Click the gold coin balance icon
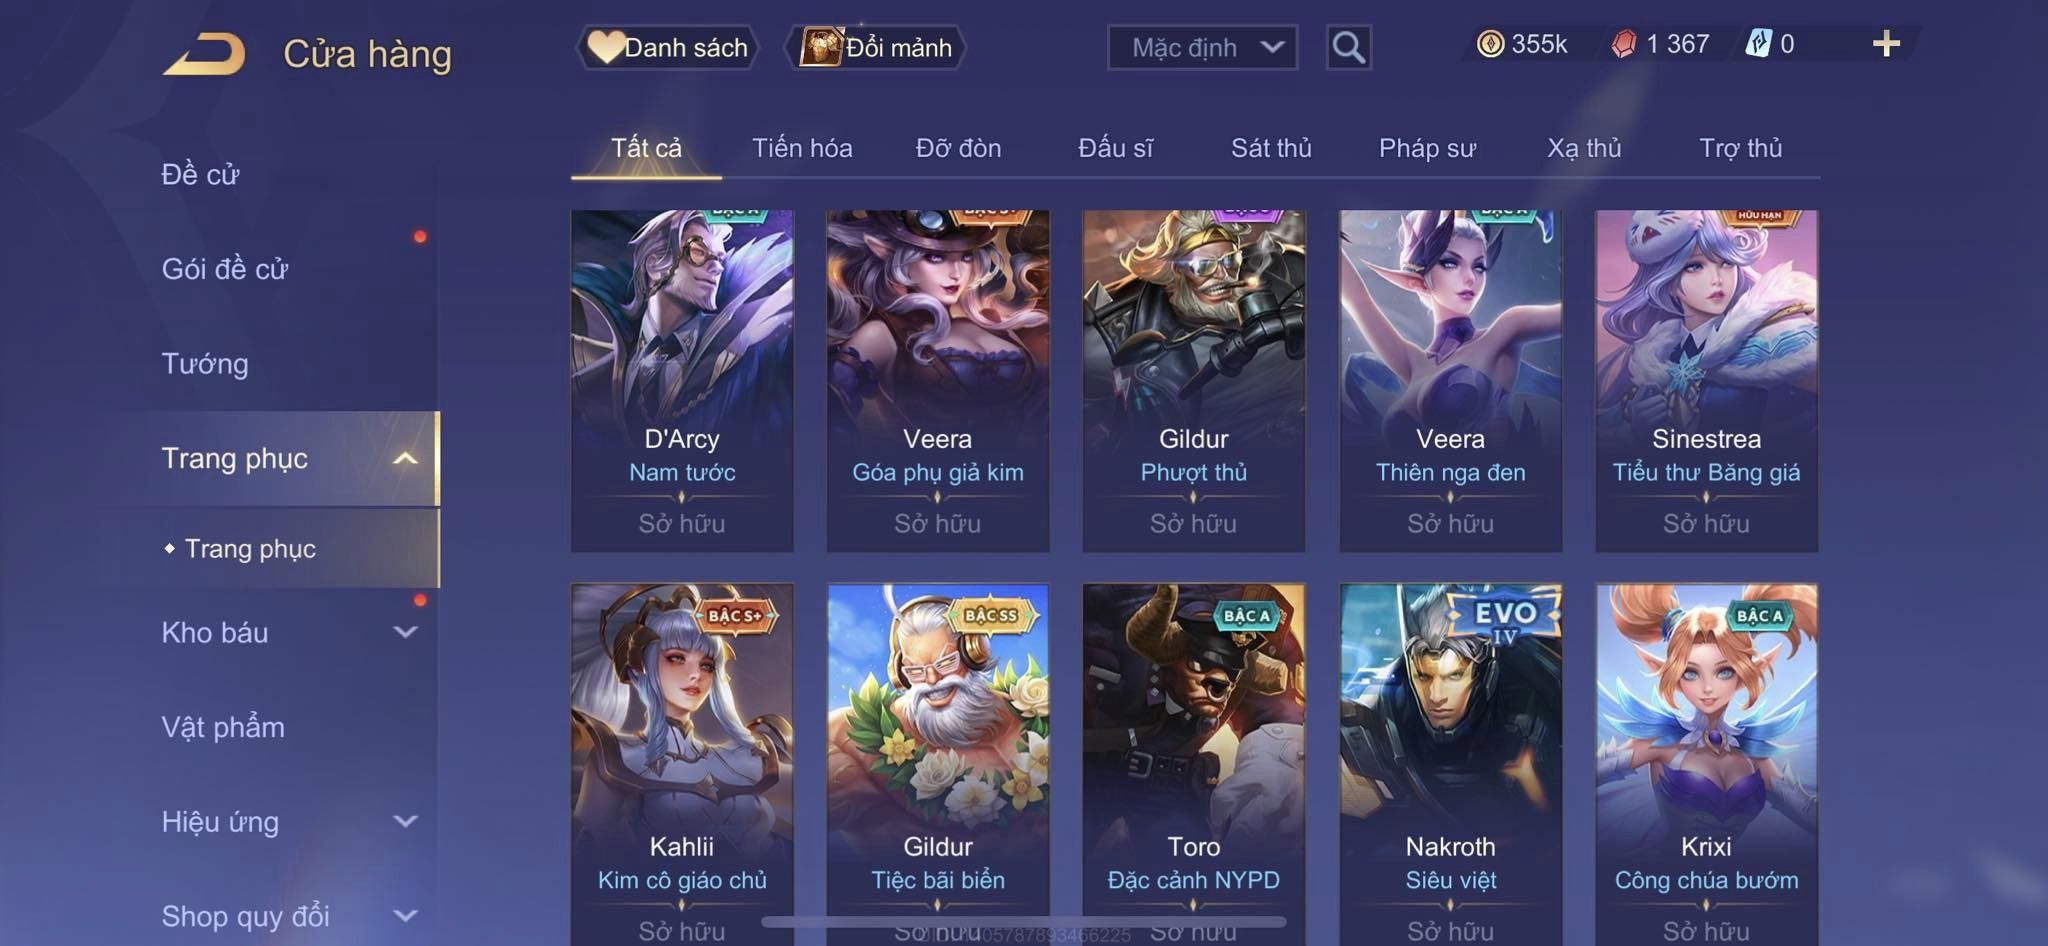Screen dimensions: 2048x946 1490,44
